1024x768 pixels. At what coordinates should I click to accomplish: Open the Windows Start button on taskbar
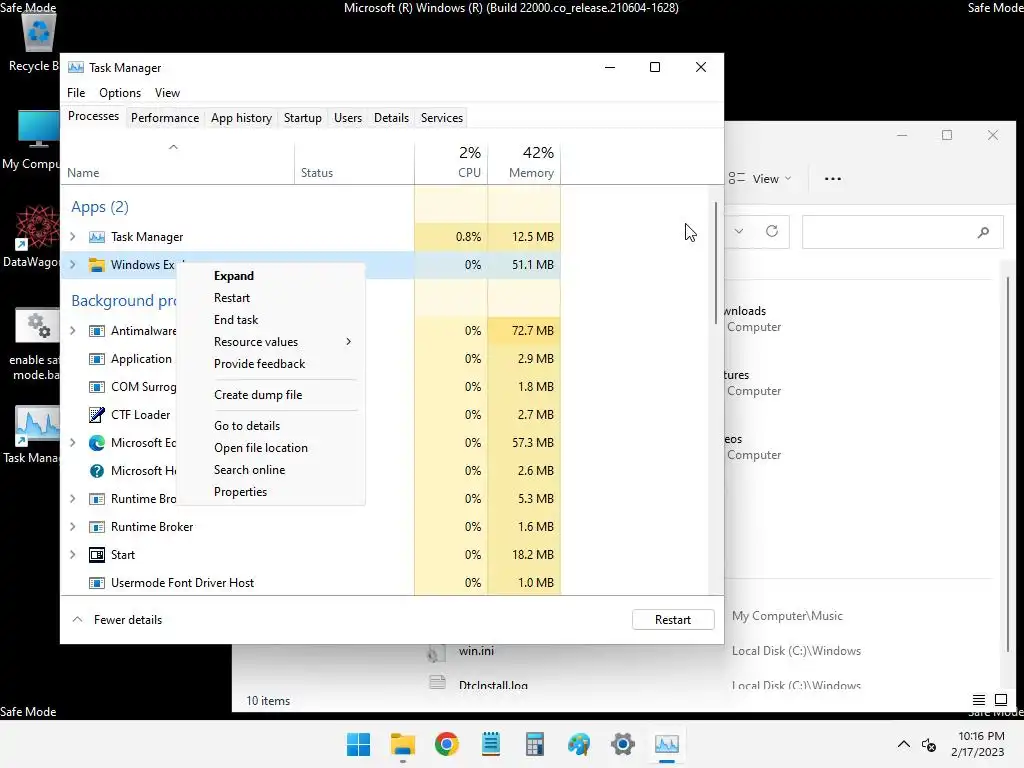[359, 744]
